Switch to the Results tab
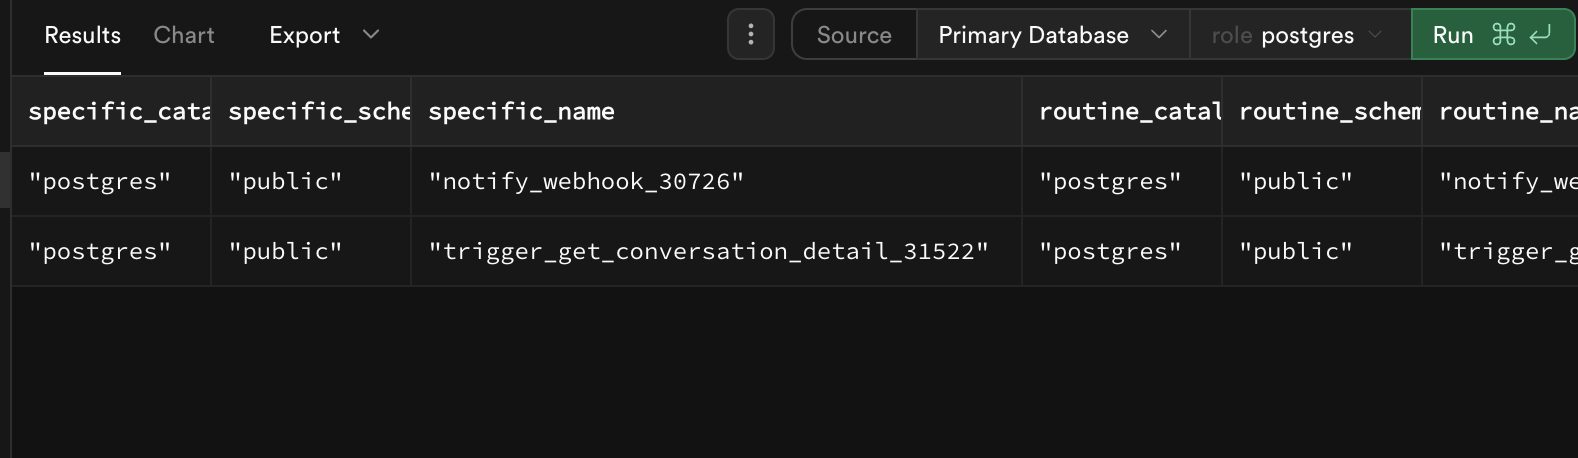This screenshot has width=1578, height=458. [83, 35]
